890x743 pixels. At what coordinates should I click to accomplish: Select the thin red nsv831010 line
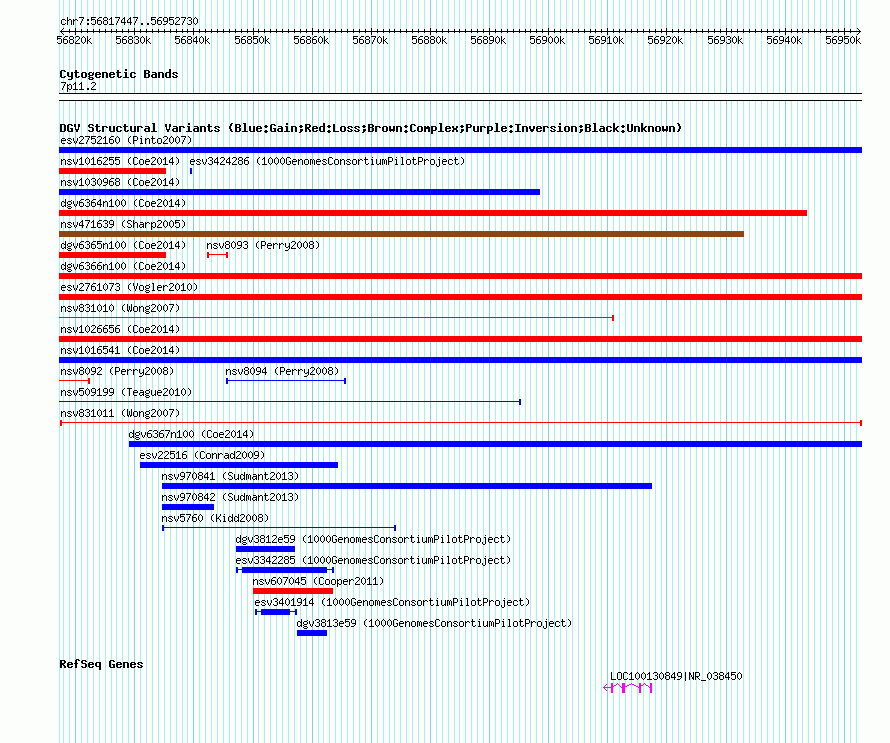[x=337, y=318]
